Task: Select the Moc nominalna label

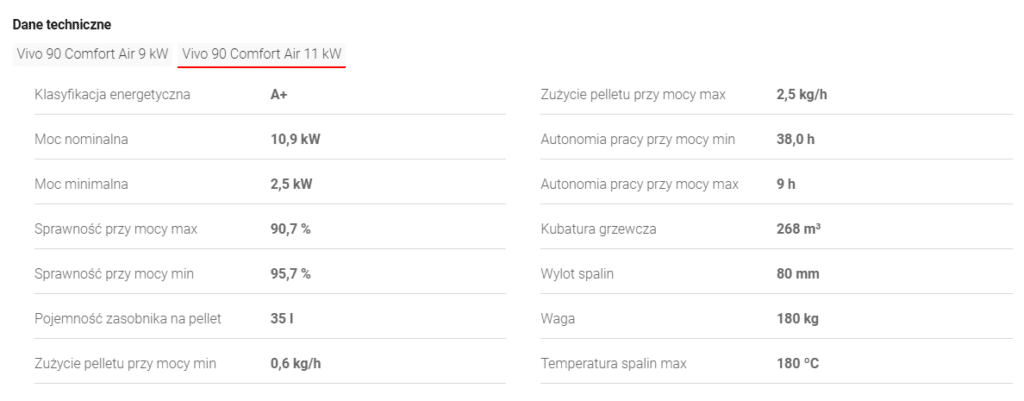Action: [81, 140]
